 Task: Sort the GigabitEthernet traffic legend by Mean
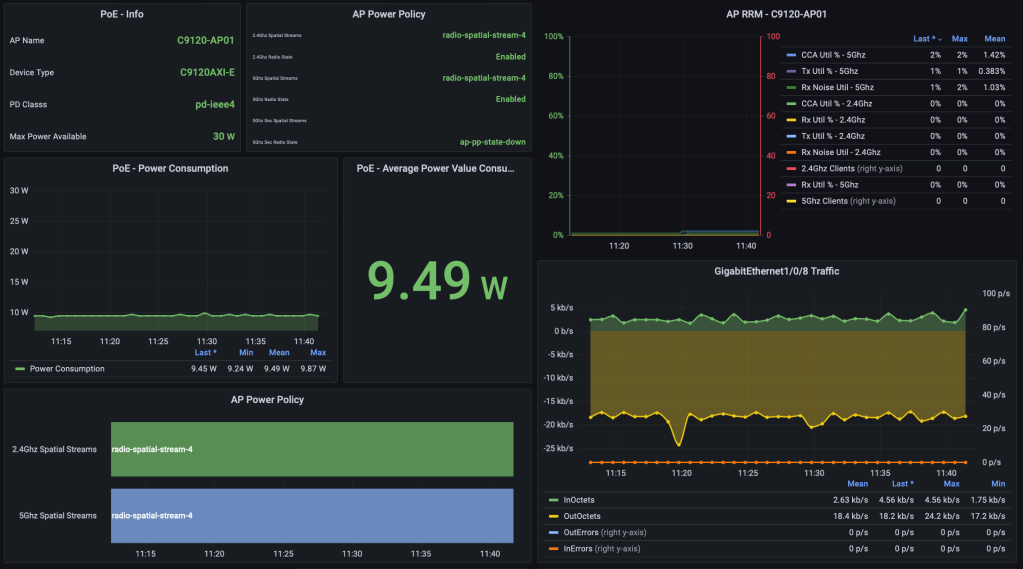856,483
